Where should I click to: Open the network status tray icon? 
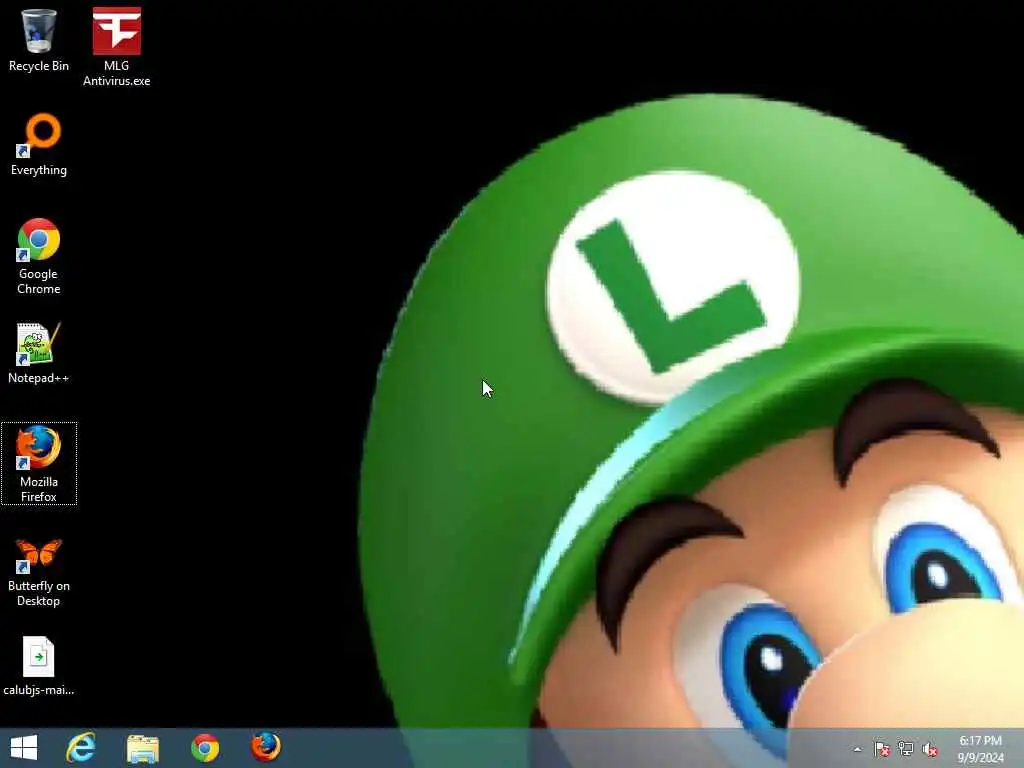point(906,749)
